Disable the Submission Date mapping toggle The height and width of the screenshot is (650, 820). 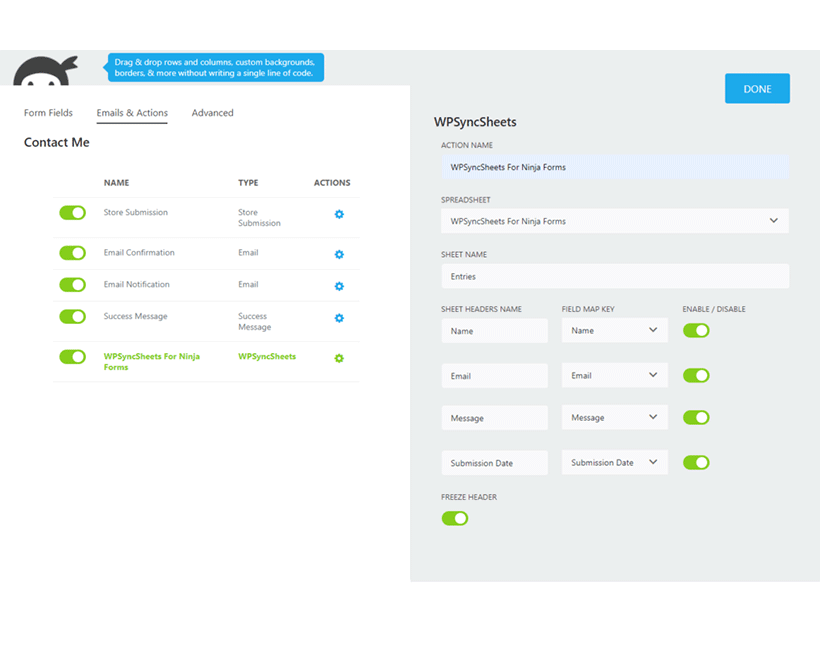pyautogui.click(x=696, y=462)
